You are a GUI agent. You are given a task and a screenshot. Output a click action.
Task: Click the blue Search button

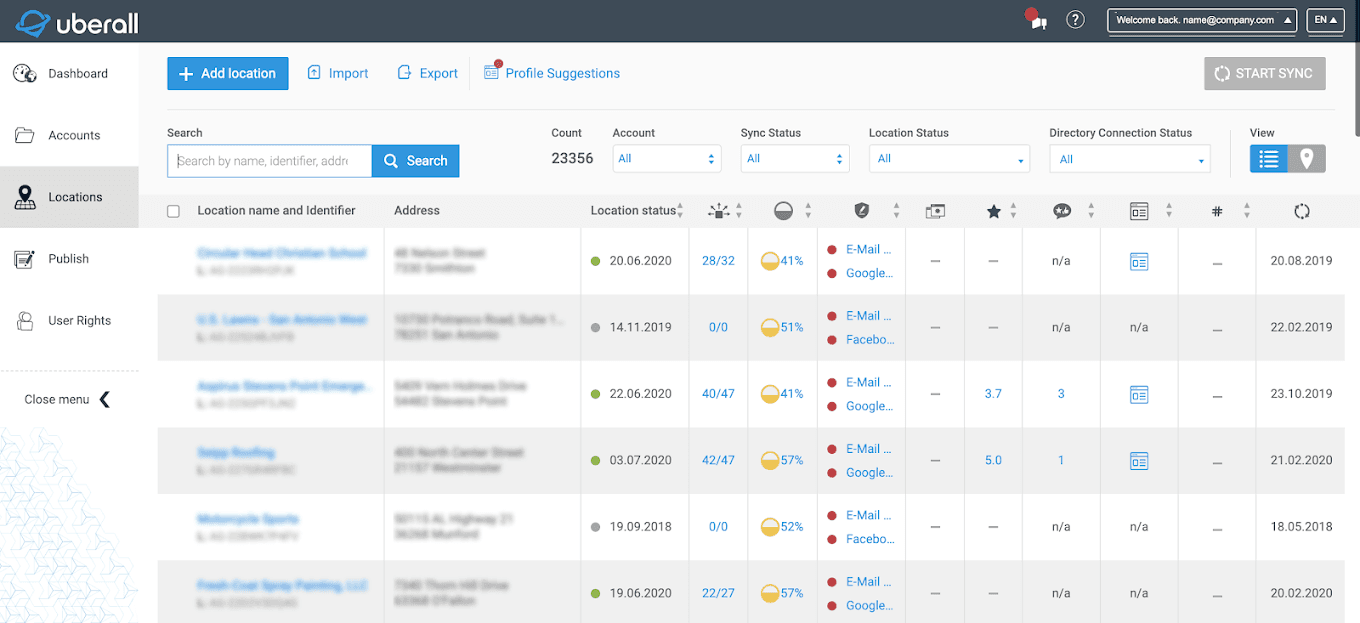(x=416, y=161)
